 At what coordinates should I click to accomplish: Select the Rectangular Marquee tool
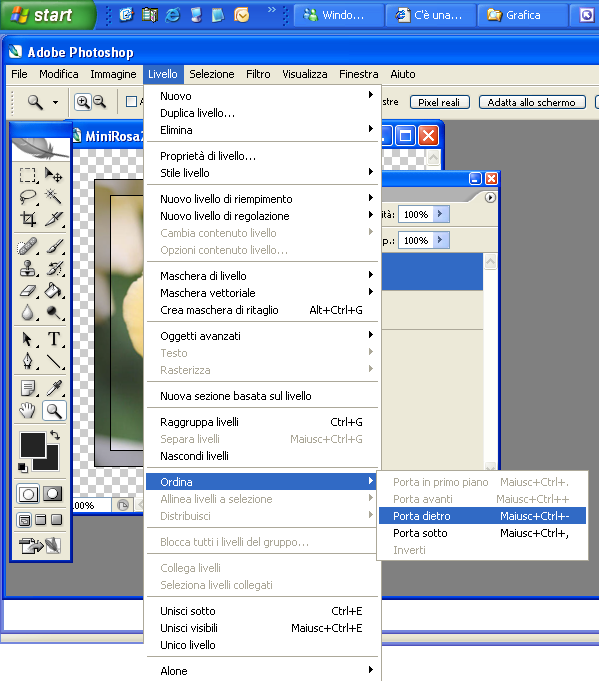click(x=28, y=175)
